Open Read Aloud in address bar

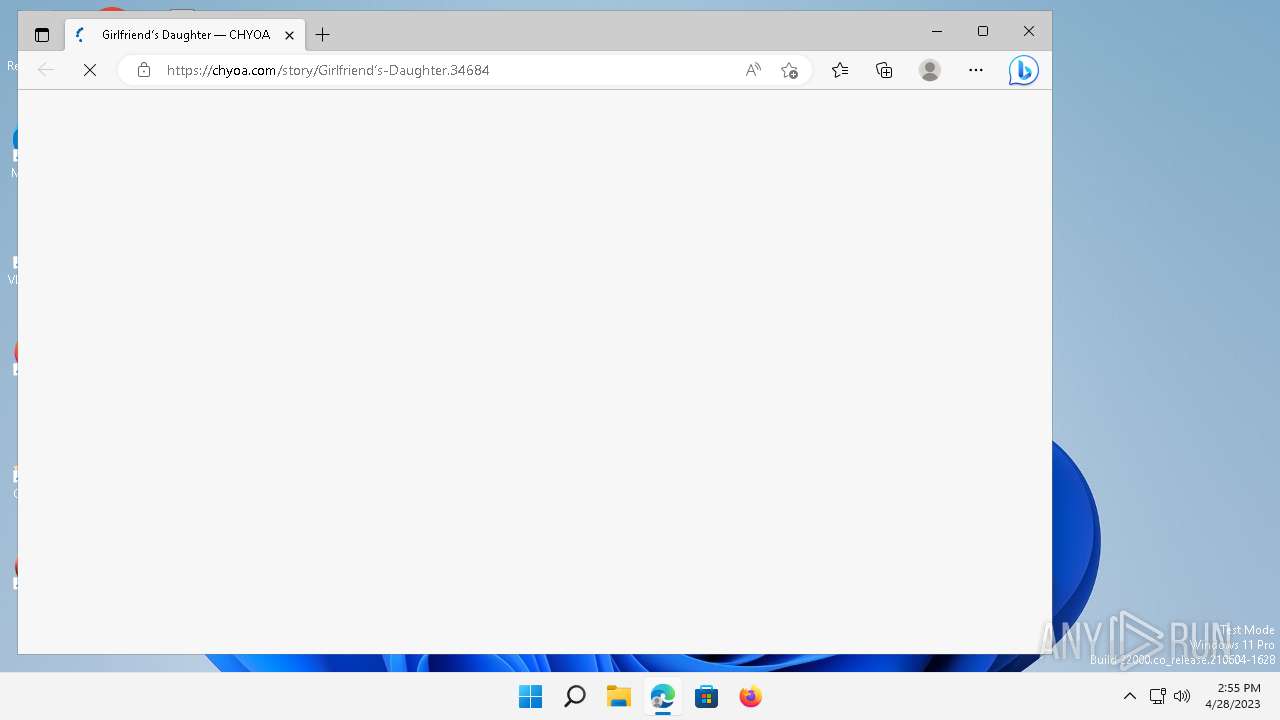(753, 70)
